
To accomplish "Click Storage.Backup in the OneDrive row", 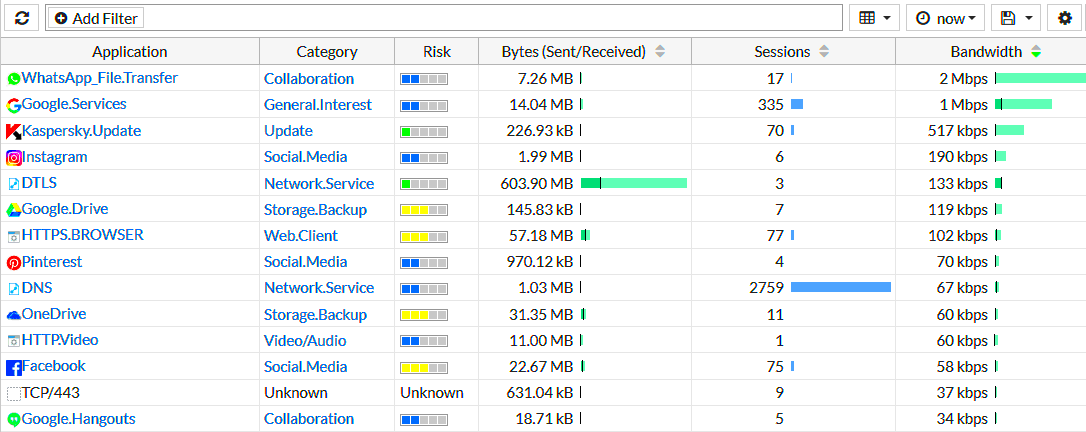I will pyautogui.click(x=315, y=314).
